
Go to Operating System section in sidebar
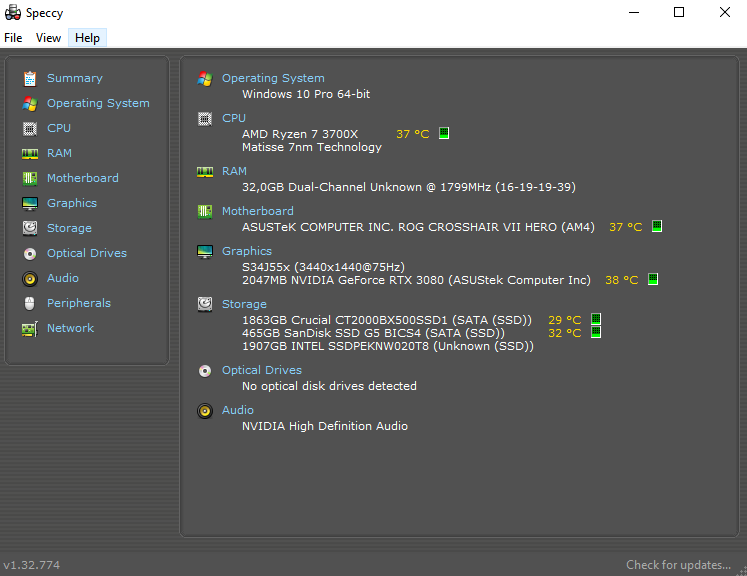click(x=98, y=103)
